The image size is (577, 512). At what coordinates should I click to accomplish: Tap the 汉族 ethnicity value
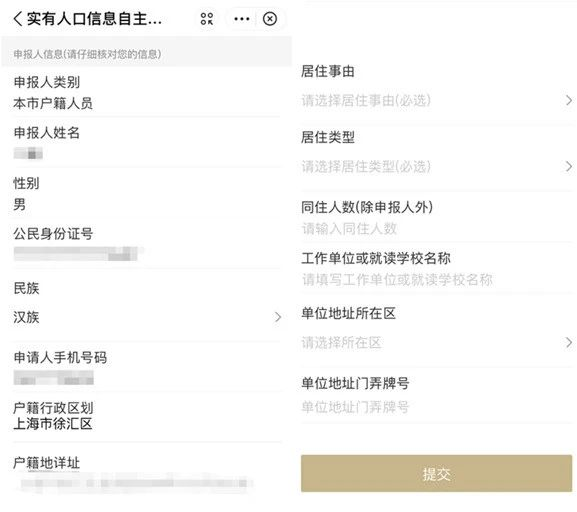pos(26,317)
